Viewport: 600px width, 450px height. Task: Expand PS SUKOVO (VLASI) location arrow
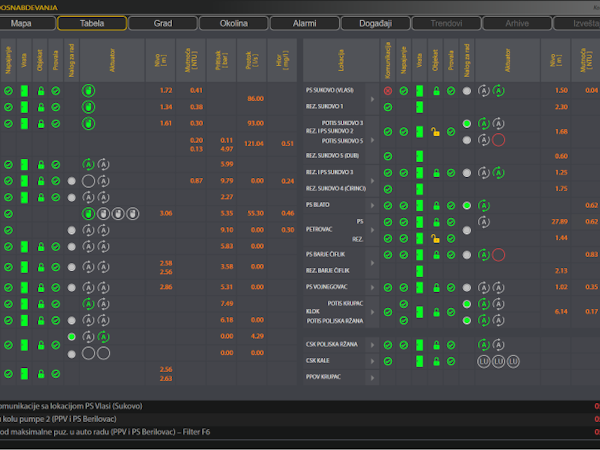[x=372, y=99]
